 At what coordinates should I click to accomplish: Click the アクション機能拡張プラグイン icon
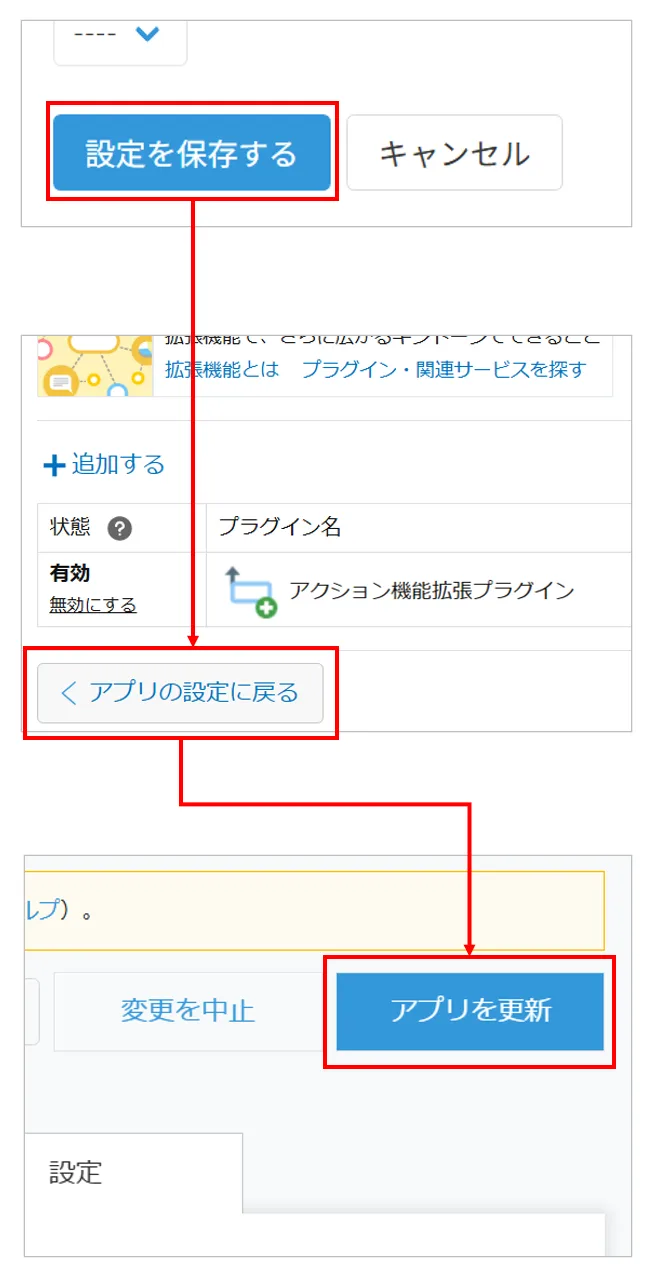tap(250, 591)
